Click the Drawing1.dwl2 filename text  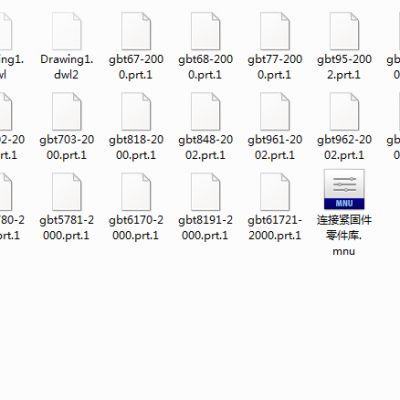[x=67, y=67]
